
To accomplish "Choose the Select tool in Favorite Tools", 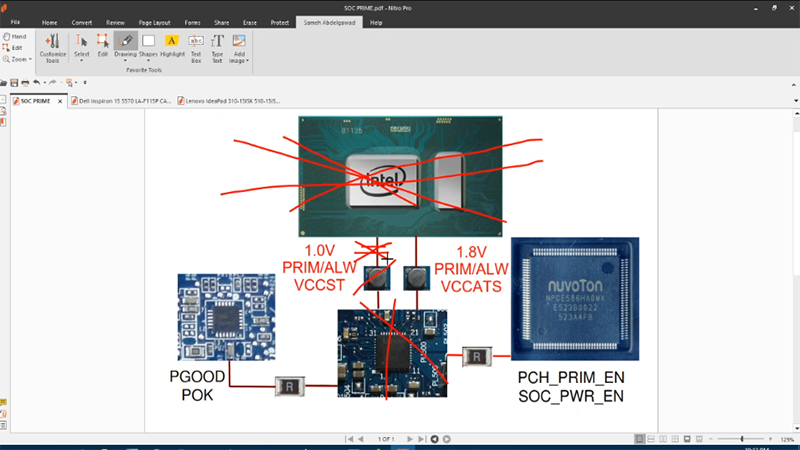I will (x=82, y=45).
